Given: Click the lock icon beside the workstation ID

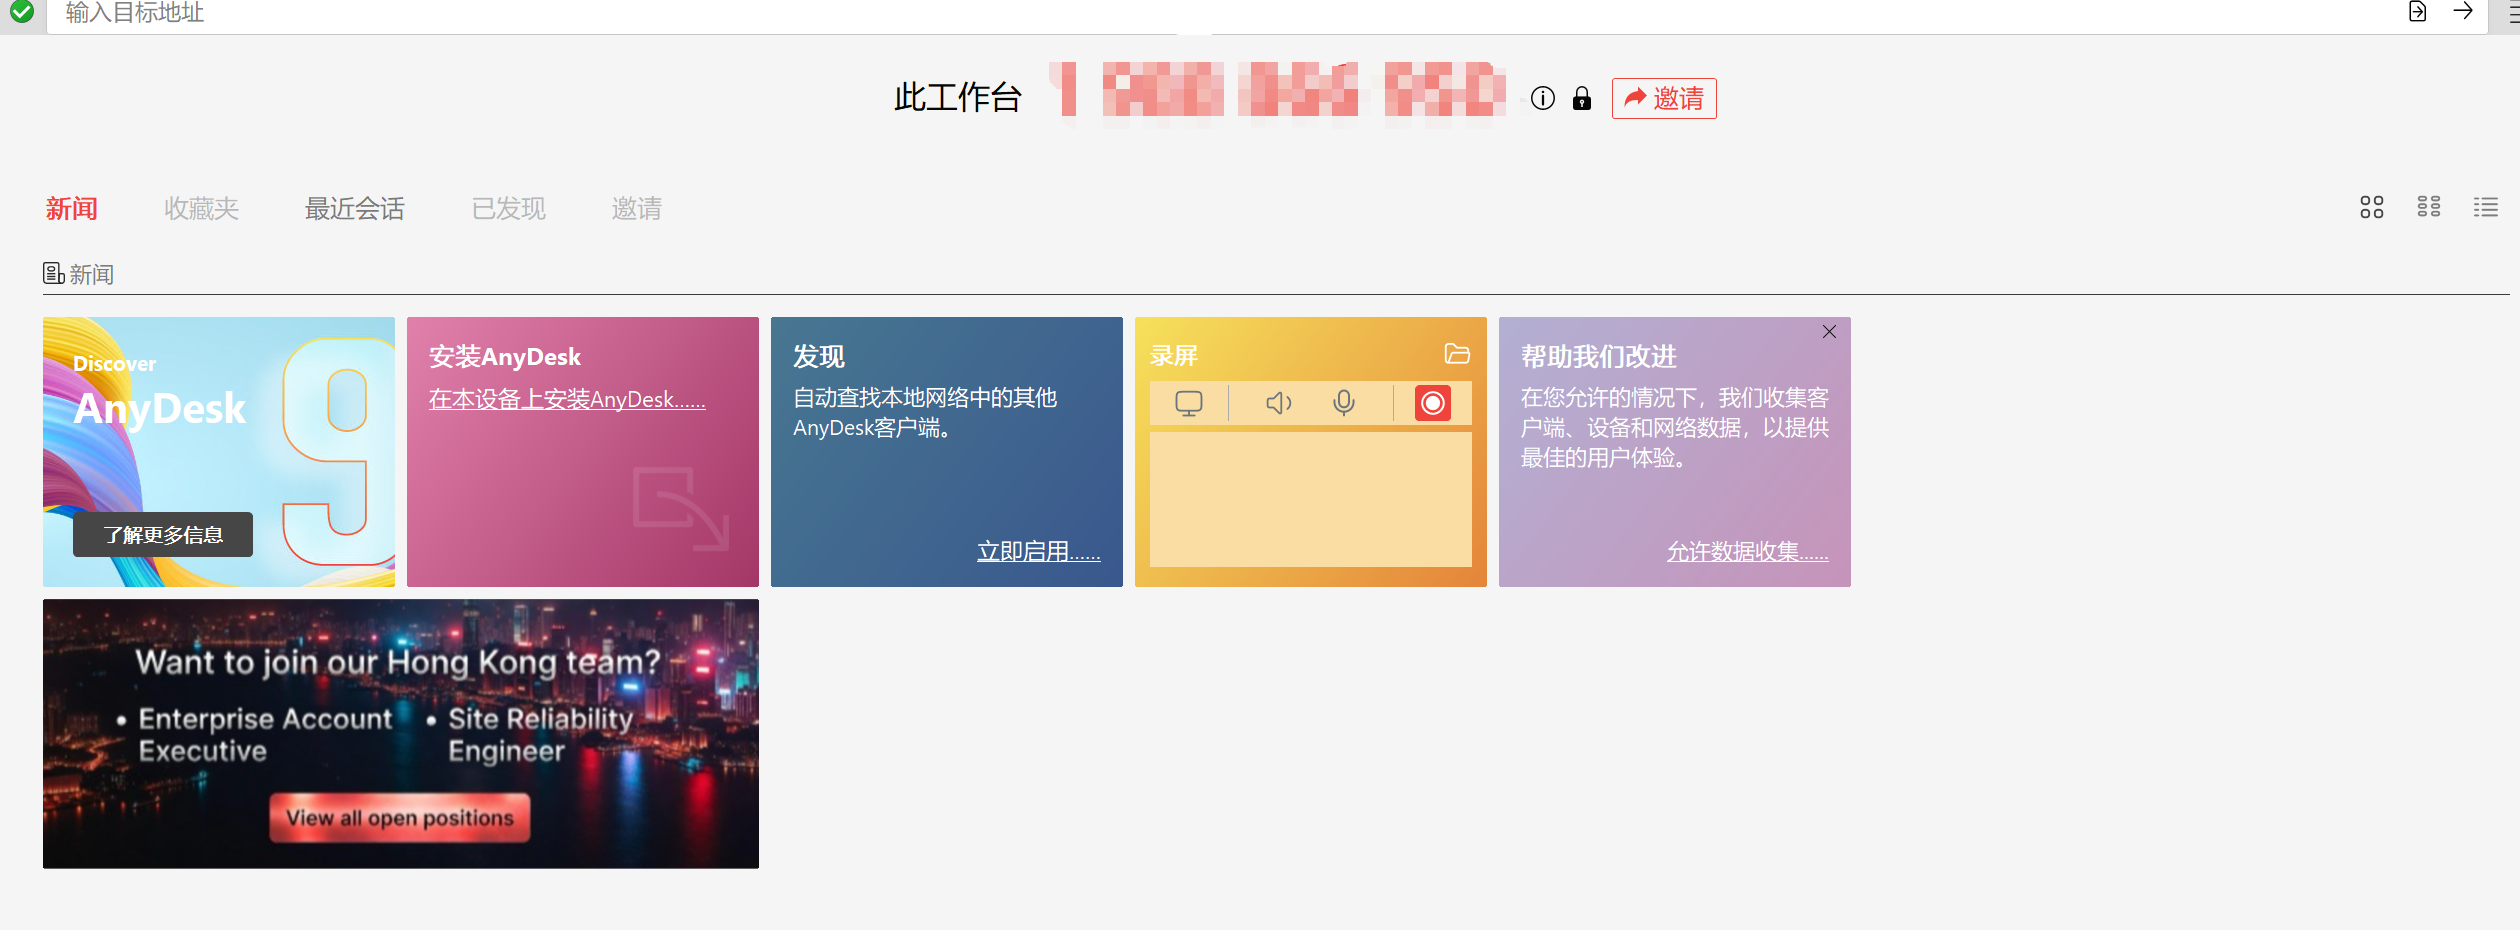Looking at the screenshot, I should [1582, 98].
